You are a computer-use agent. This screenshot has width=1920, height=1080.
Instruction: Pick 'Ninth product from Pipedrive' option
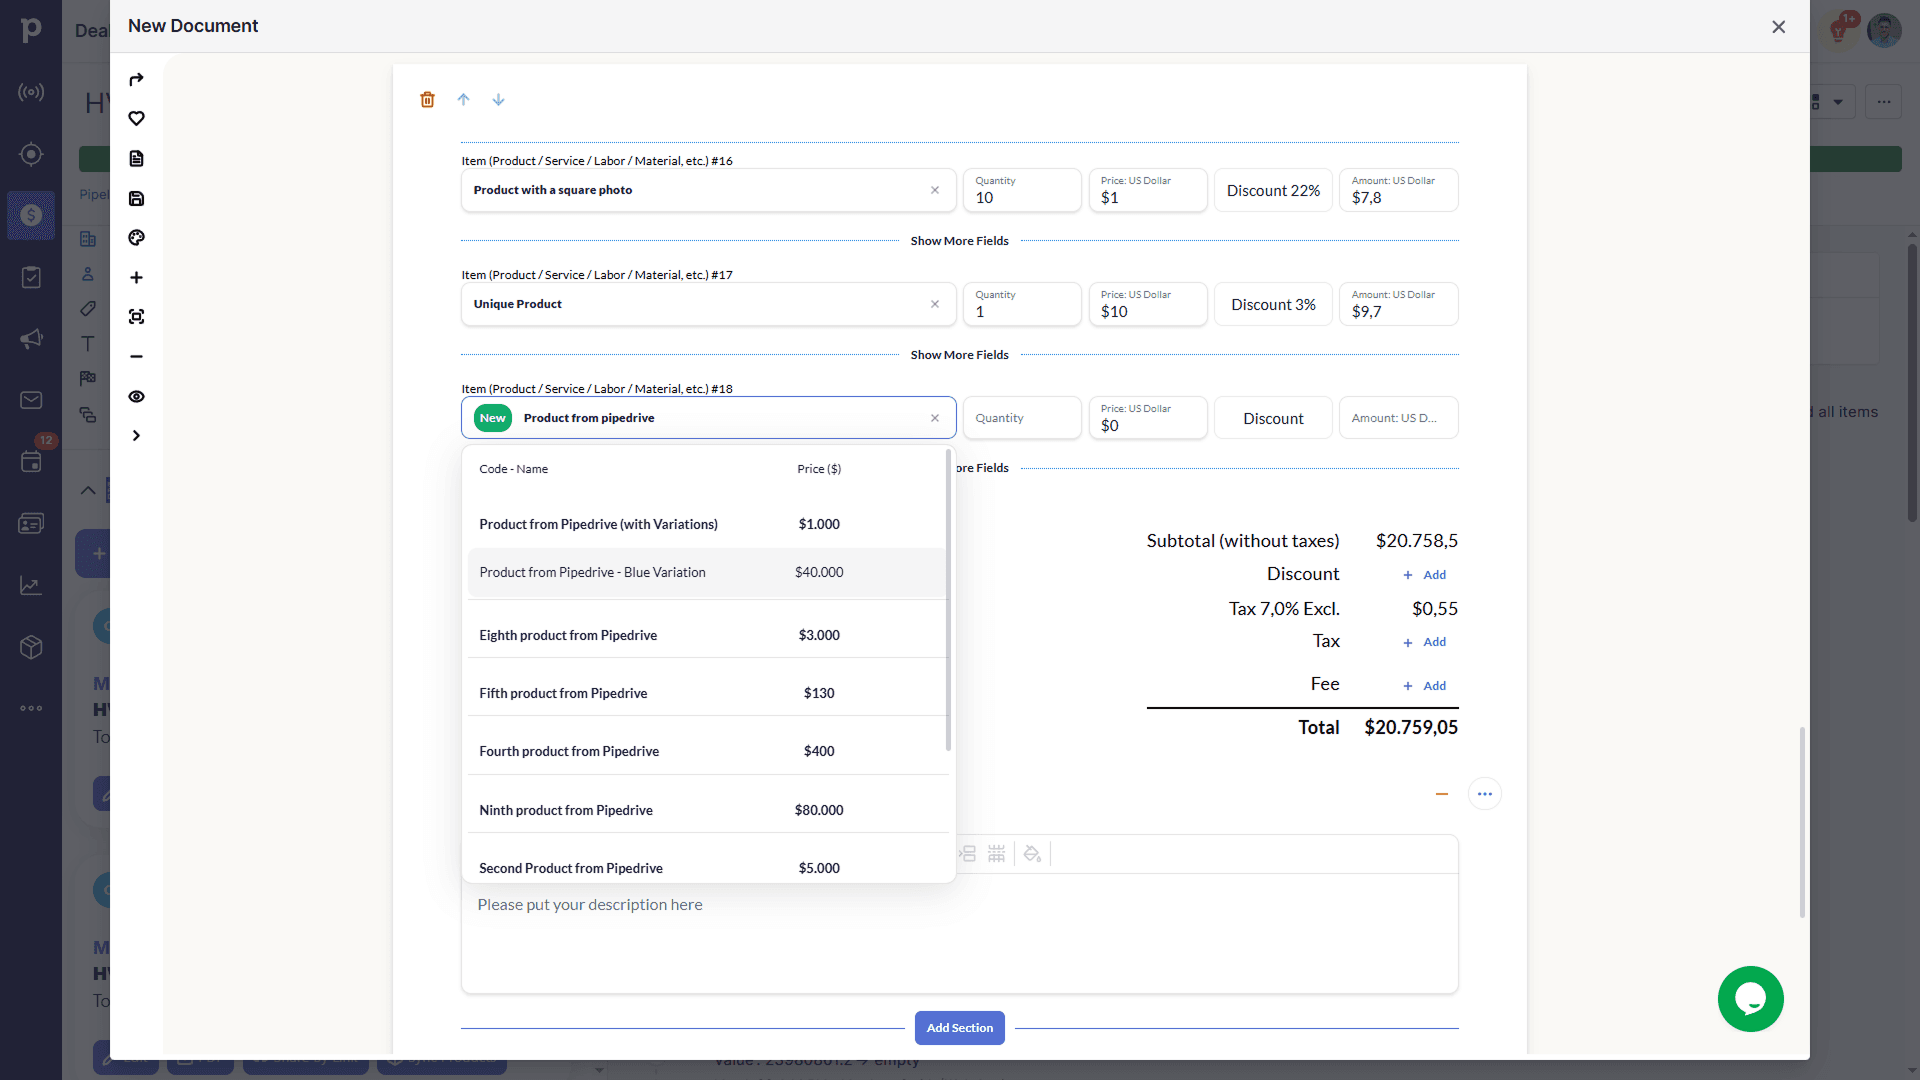click(707, 810)
